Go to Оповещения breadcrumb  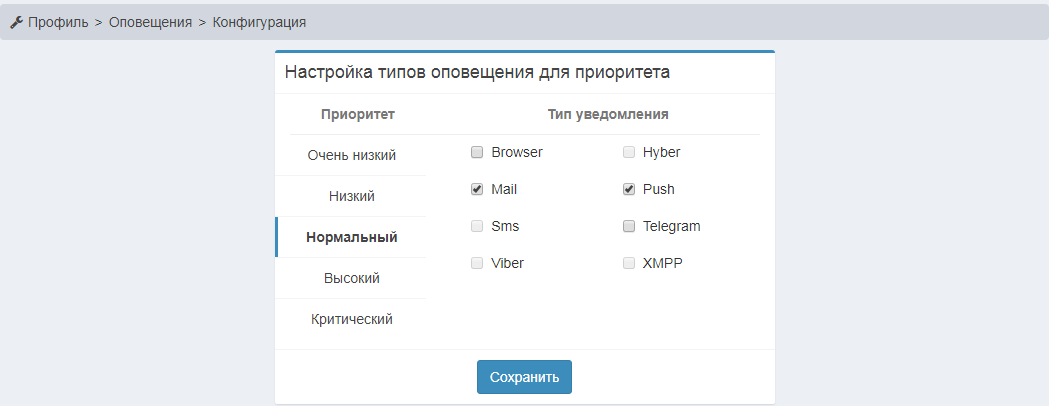tap(150, 21)
